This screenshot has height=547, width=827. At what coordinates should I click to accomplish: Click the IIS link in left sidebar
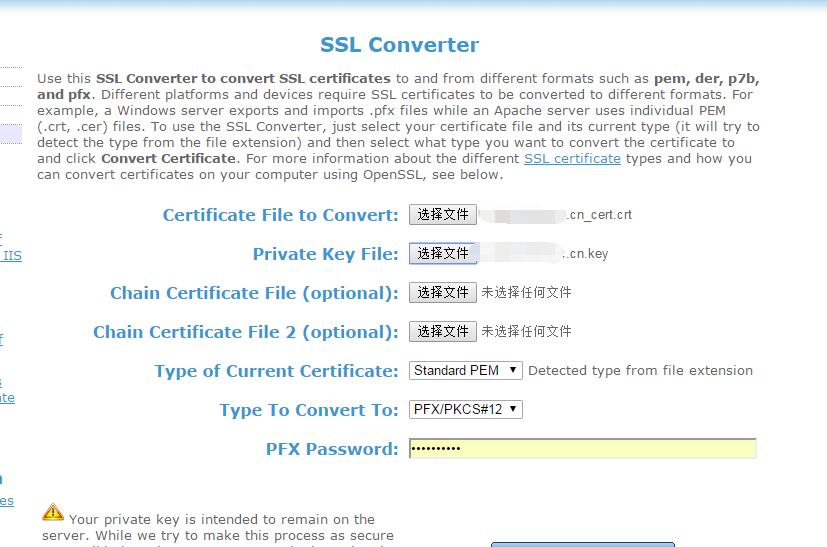pos(12,256)
